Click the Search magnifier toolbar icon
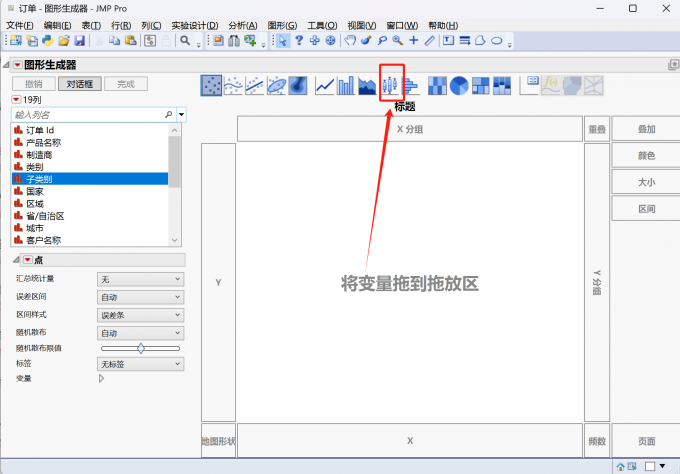The height and width of the screenshot is (474, 680). point(185,41)
